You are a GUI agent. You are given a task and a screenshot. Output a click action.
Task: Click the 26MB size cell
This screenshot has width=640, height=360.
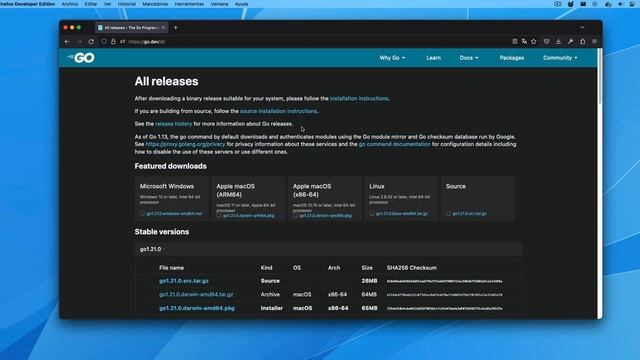pyautogui.click(x=369, y=281)
